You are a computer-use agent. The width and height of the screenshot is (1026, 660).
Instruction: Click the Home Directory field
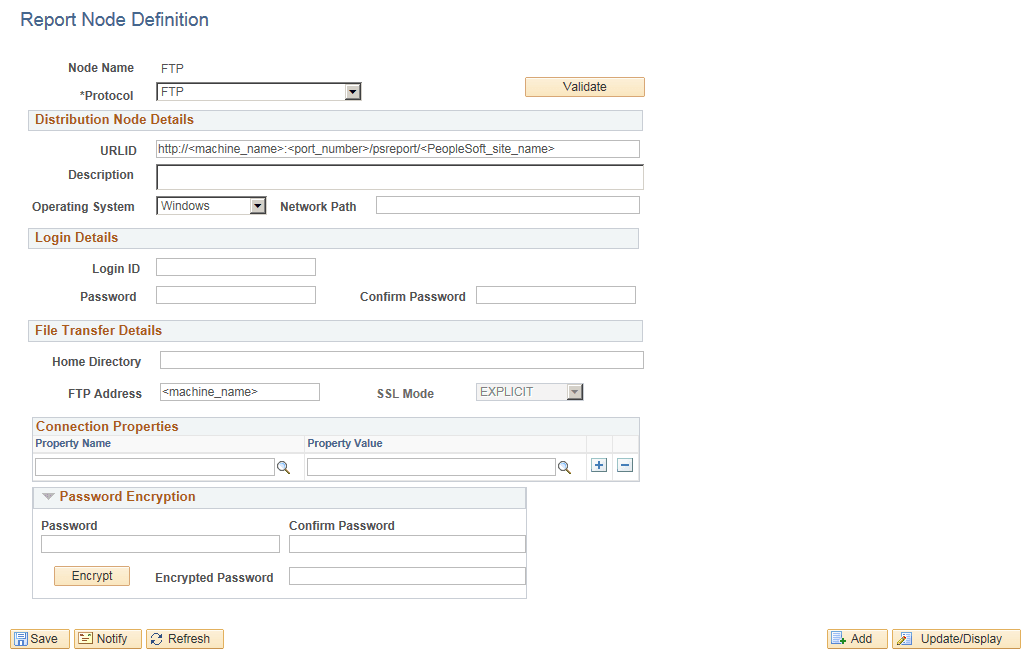398,359
